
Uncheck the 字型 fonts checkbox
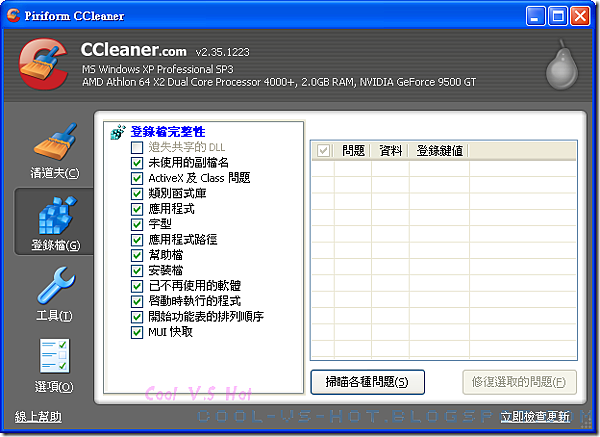pyautogui.click(x=137, y=225)
